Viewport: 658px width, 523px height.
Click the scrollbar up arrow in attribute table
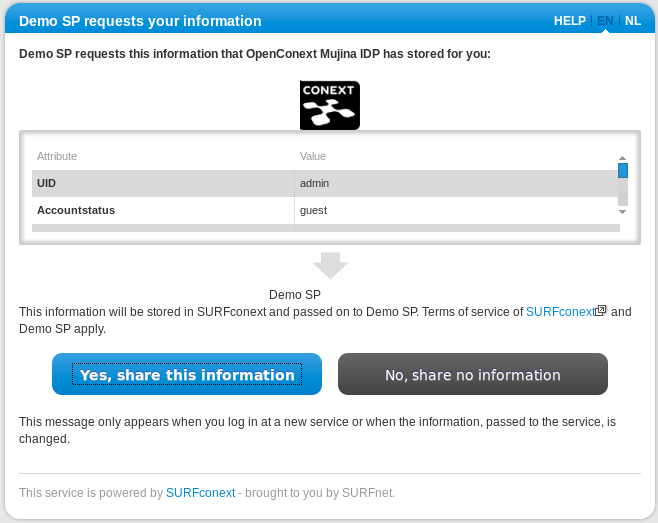pyautogui.click(x=622, y=158)
